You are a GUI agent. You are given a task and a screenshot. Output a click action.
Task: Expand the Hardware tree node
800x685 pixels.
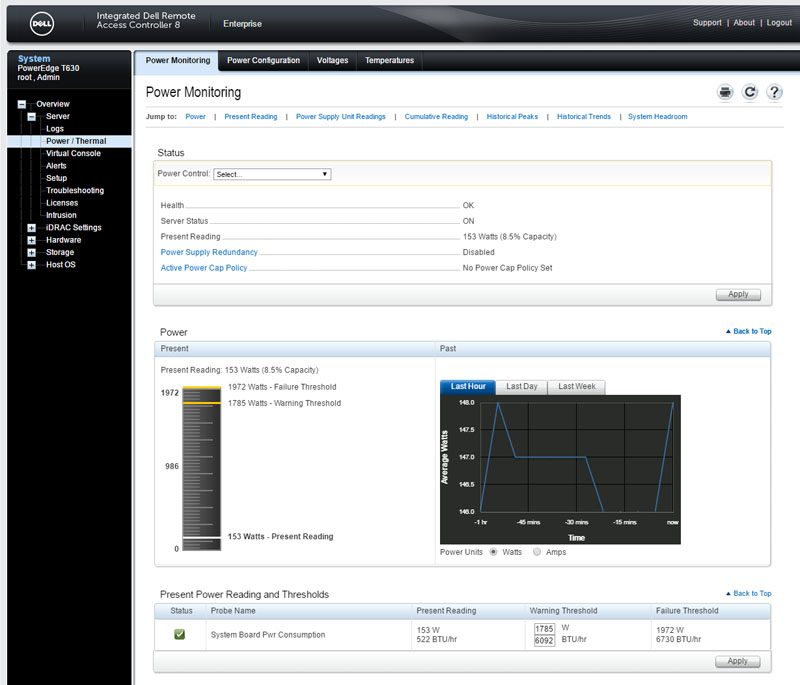32,240
